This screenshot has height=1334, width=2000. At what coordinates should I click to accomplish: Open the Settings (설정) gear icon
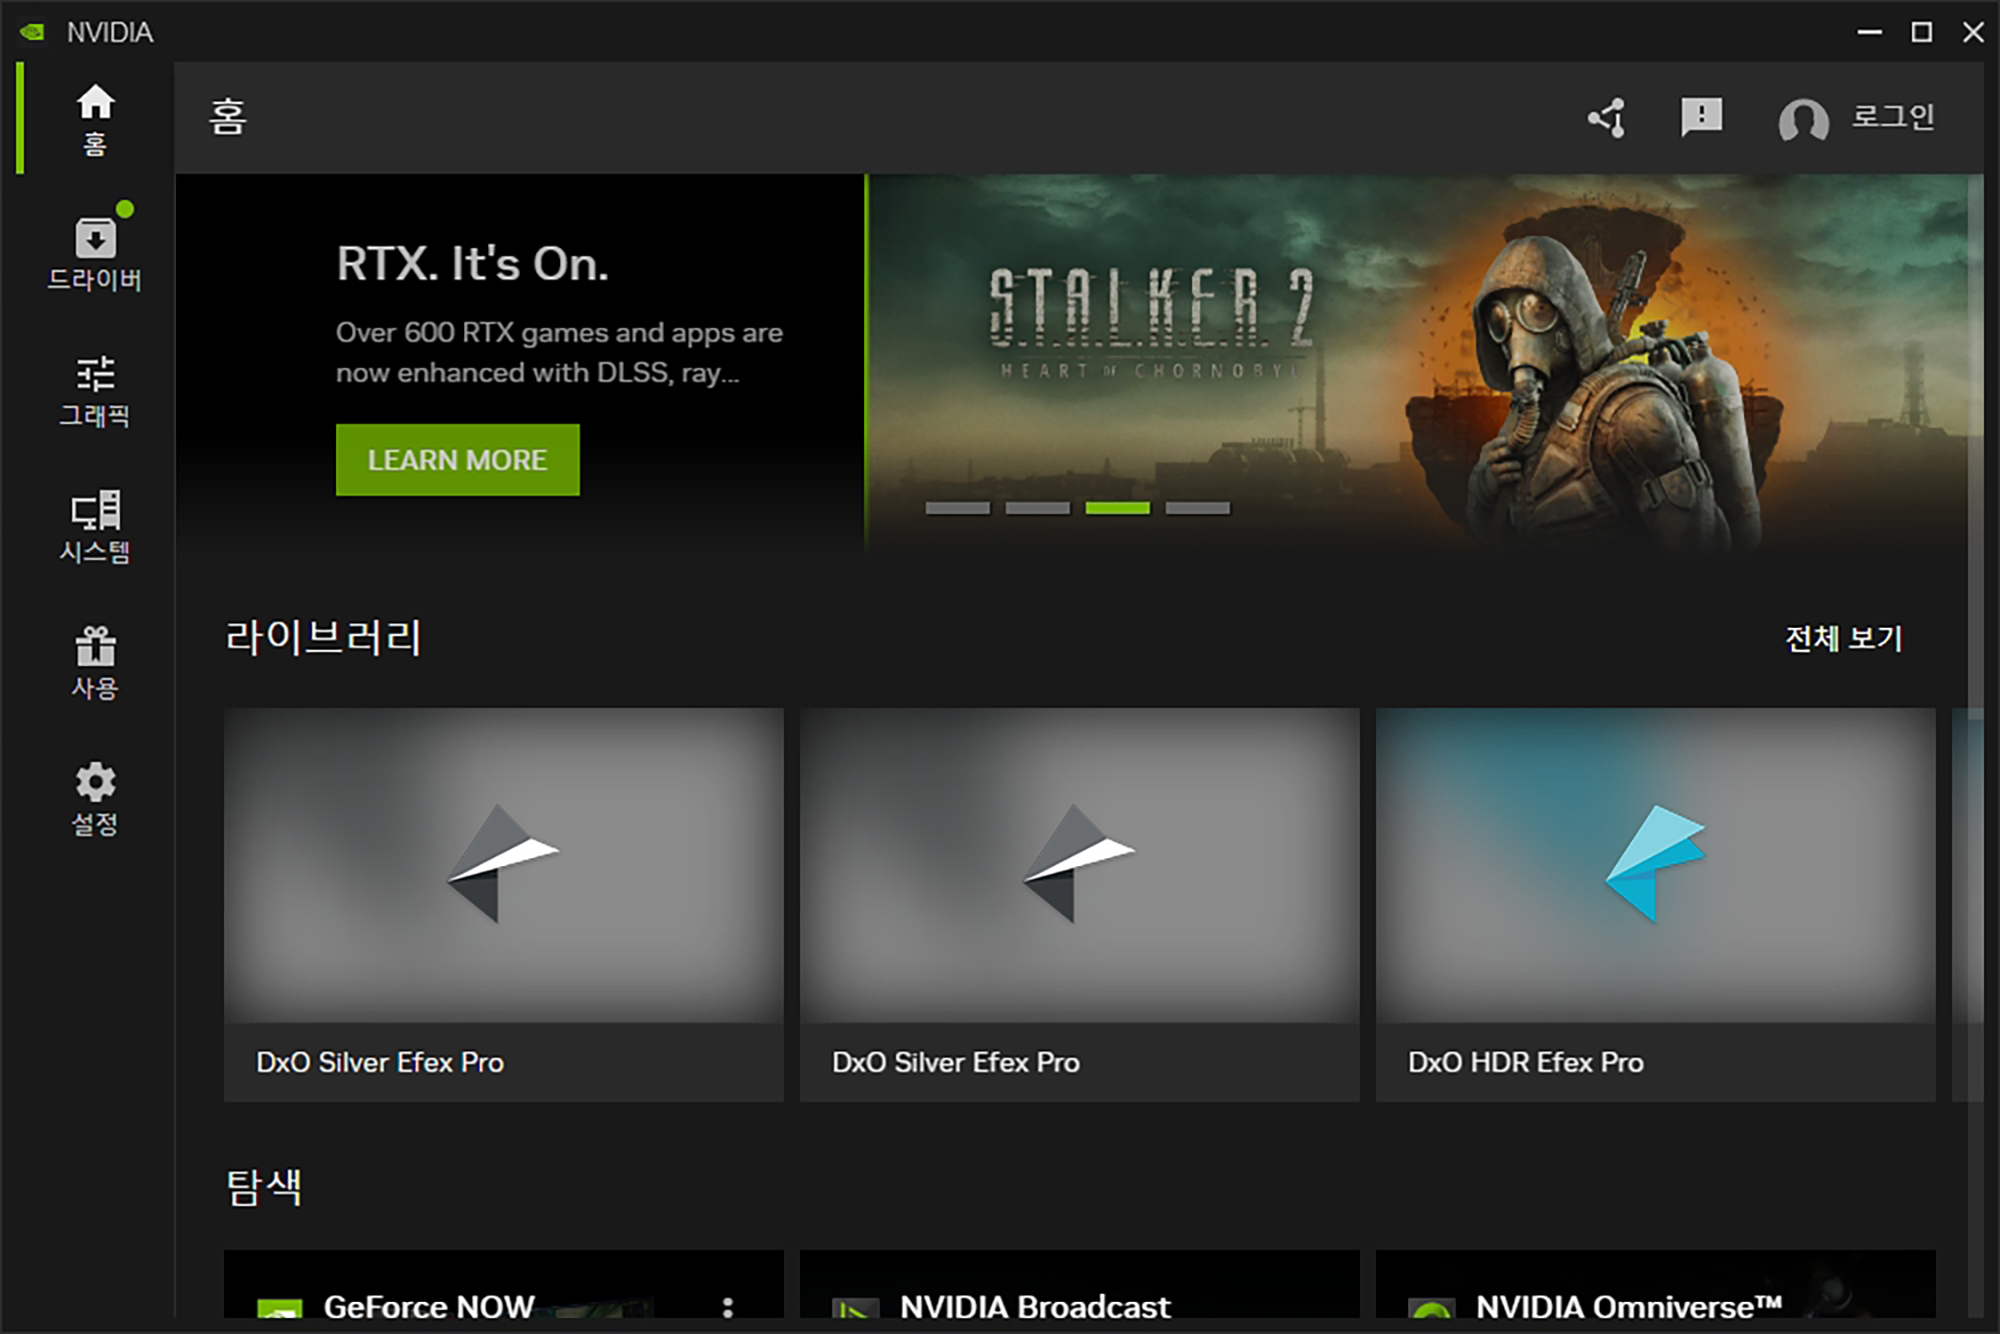(95, 798)
